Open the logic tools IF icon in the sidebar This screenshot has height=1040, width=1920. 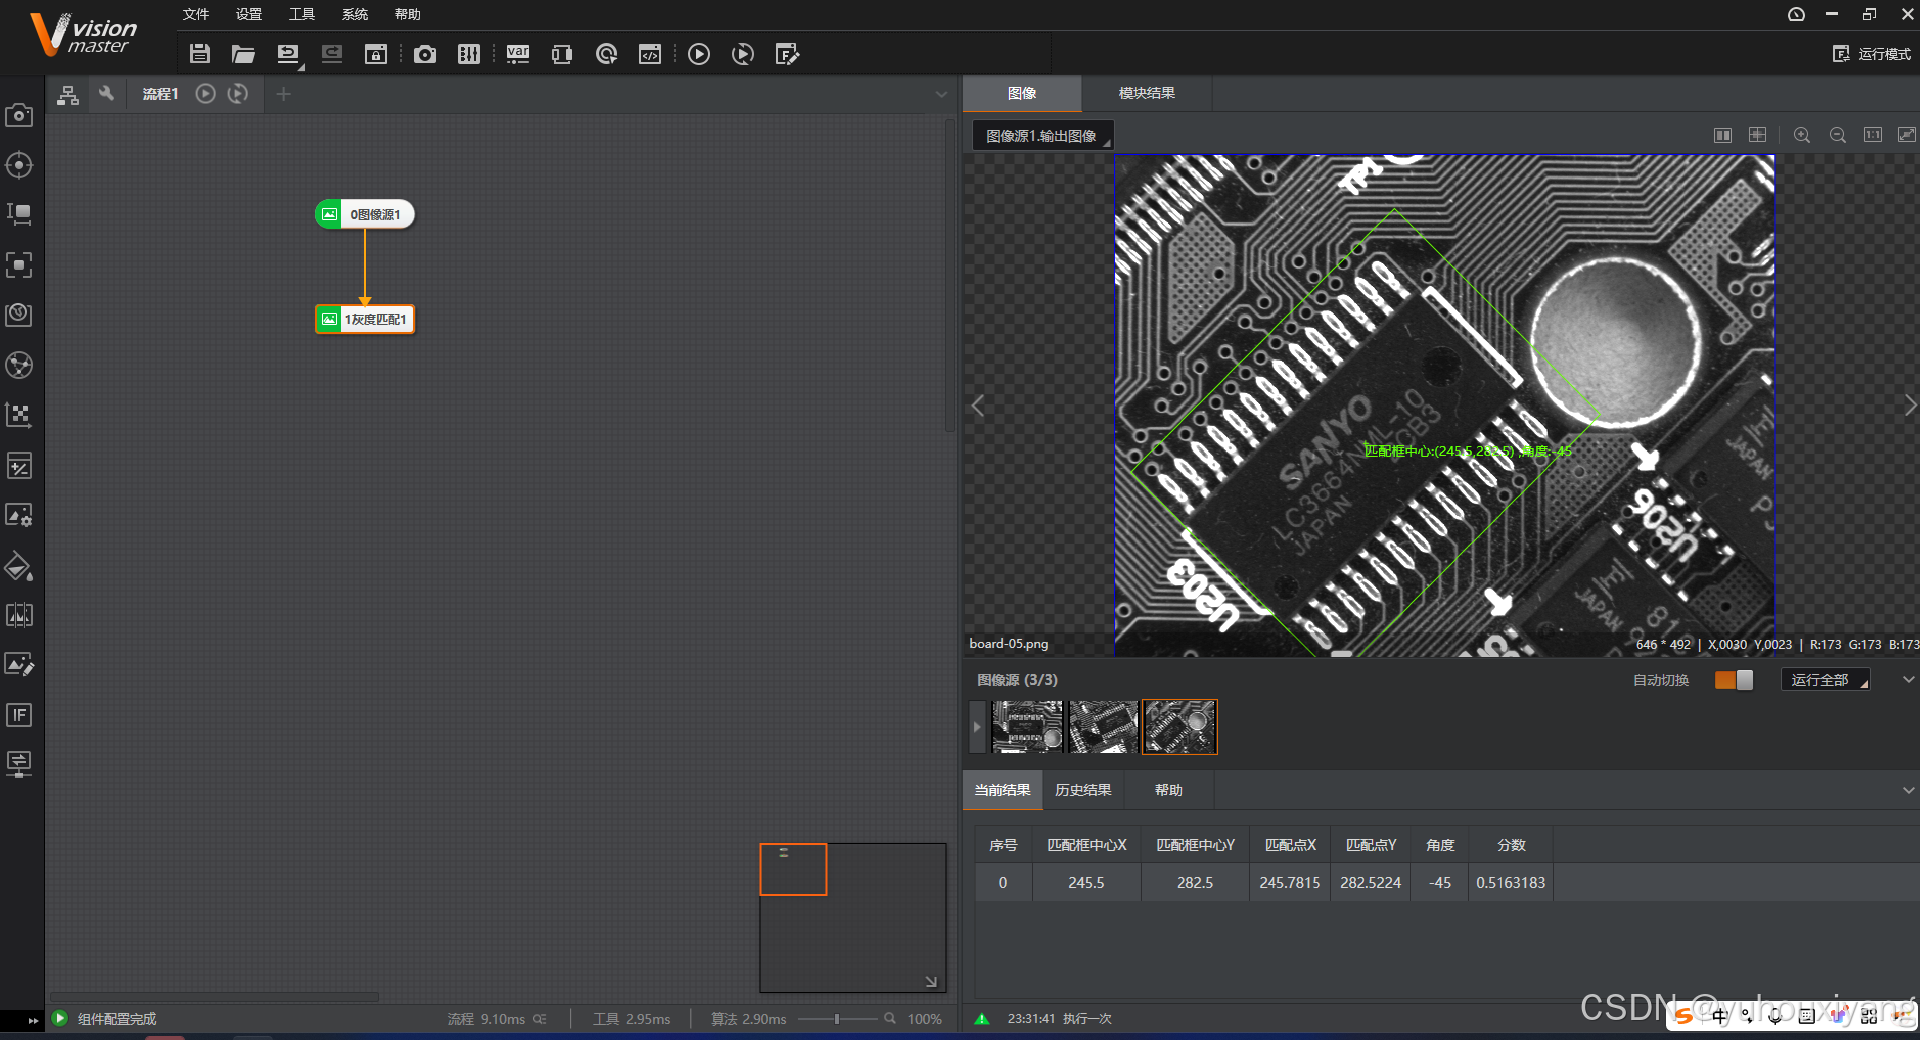[x=19, y=715]
